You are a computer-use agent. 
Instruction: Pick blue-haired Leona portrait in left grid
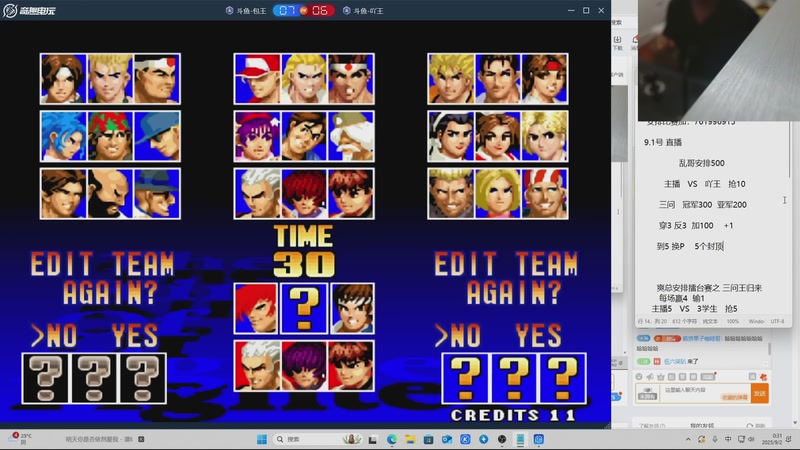tap(63, 136)
